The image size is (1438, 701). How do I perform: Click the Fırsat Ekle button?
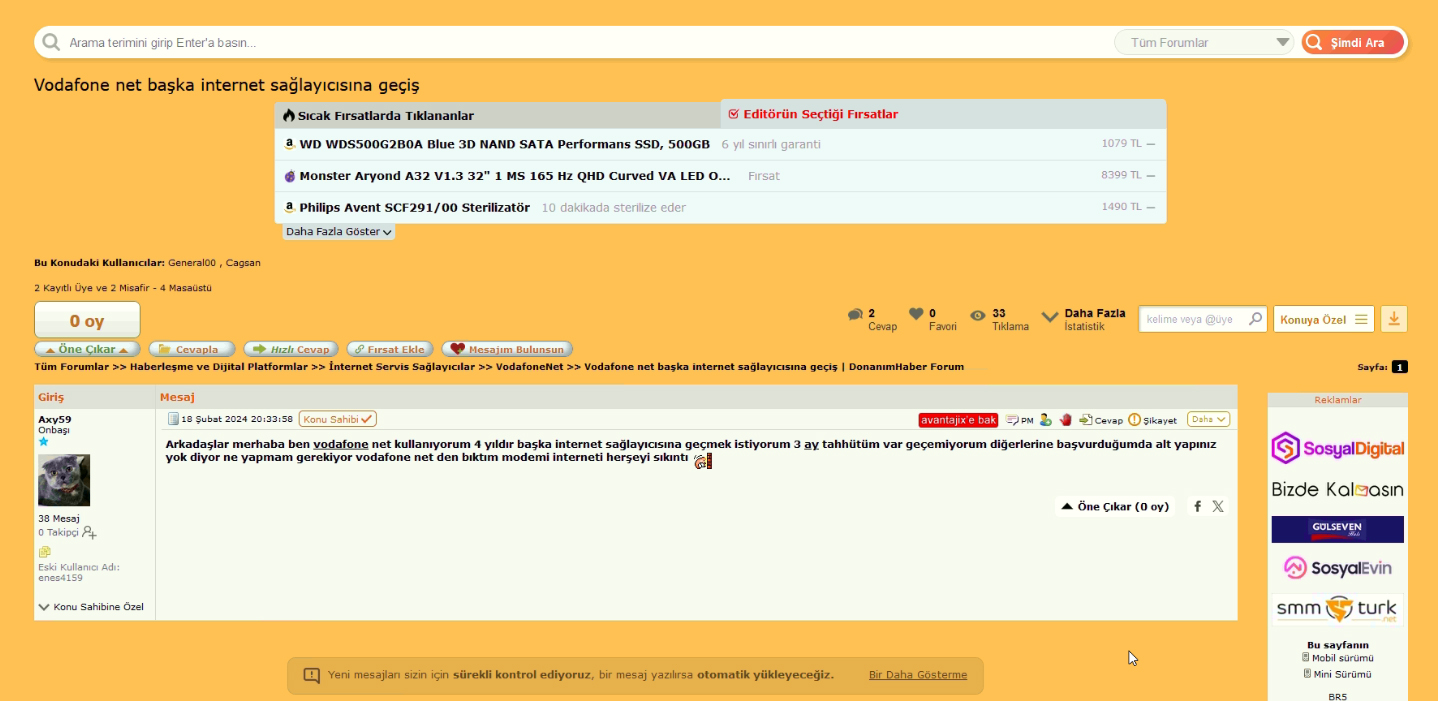pos(390,349)
